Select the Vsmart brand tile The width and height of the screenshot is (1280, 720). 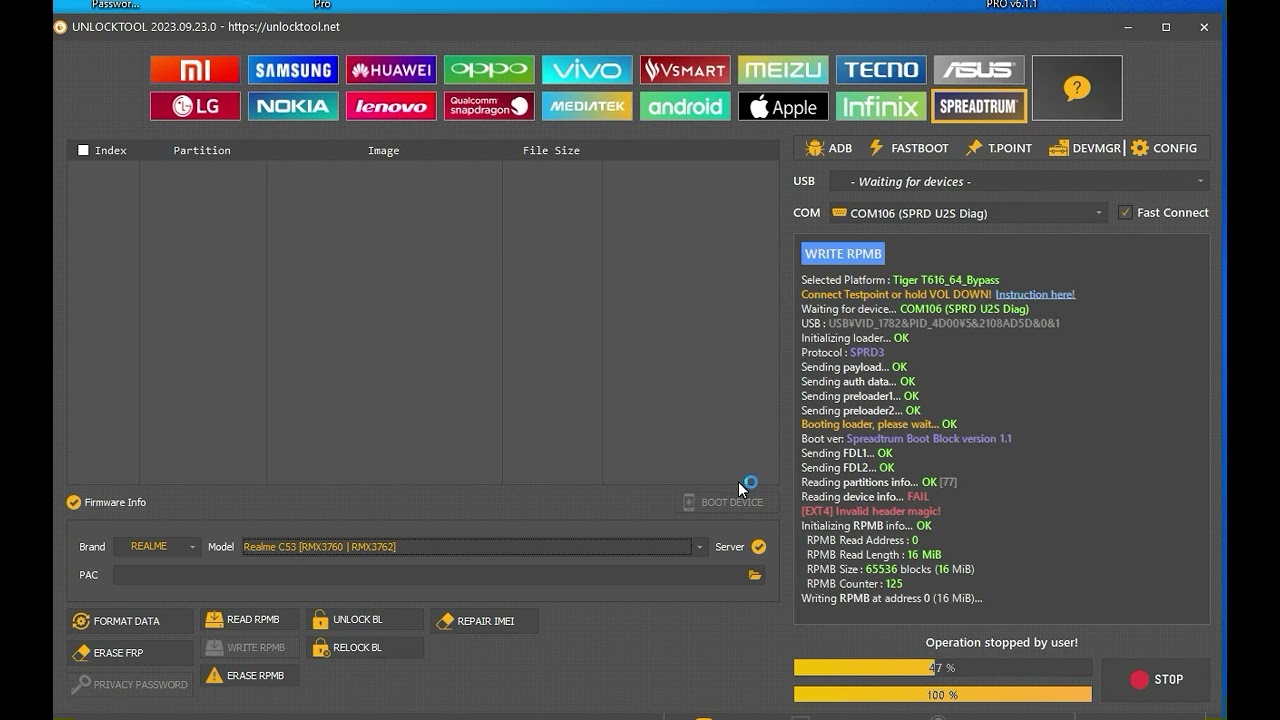click(685, 70)
